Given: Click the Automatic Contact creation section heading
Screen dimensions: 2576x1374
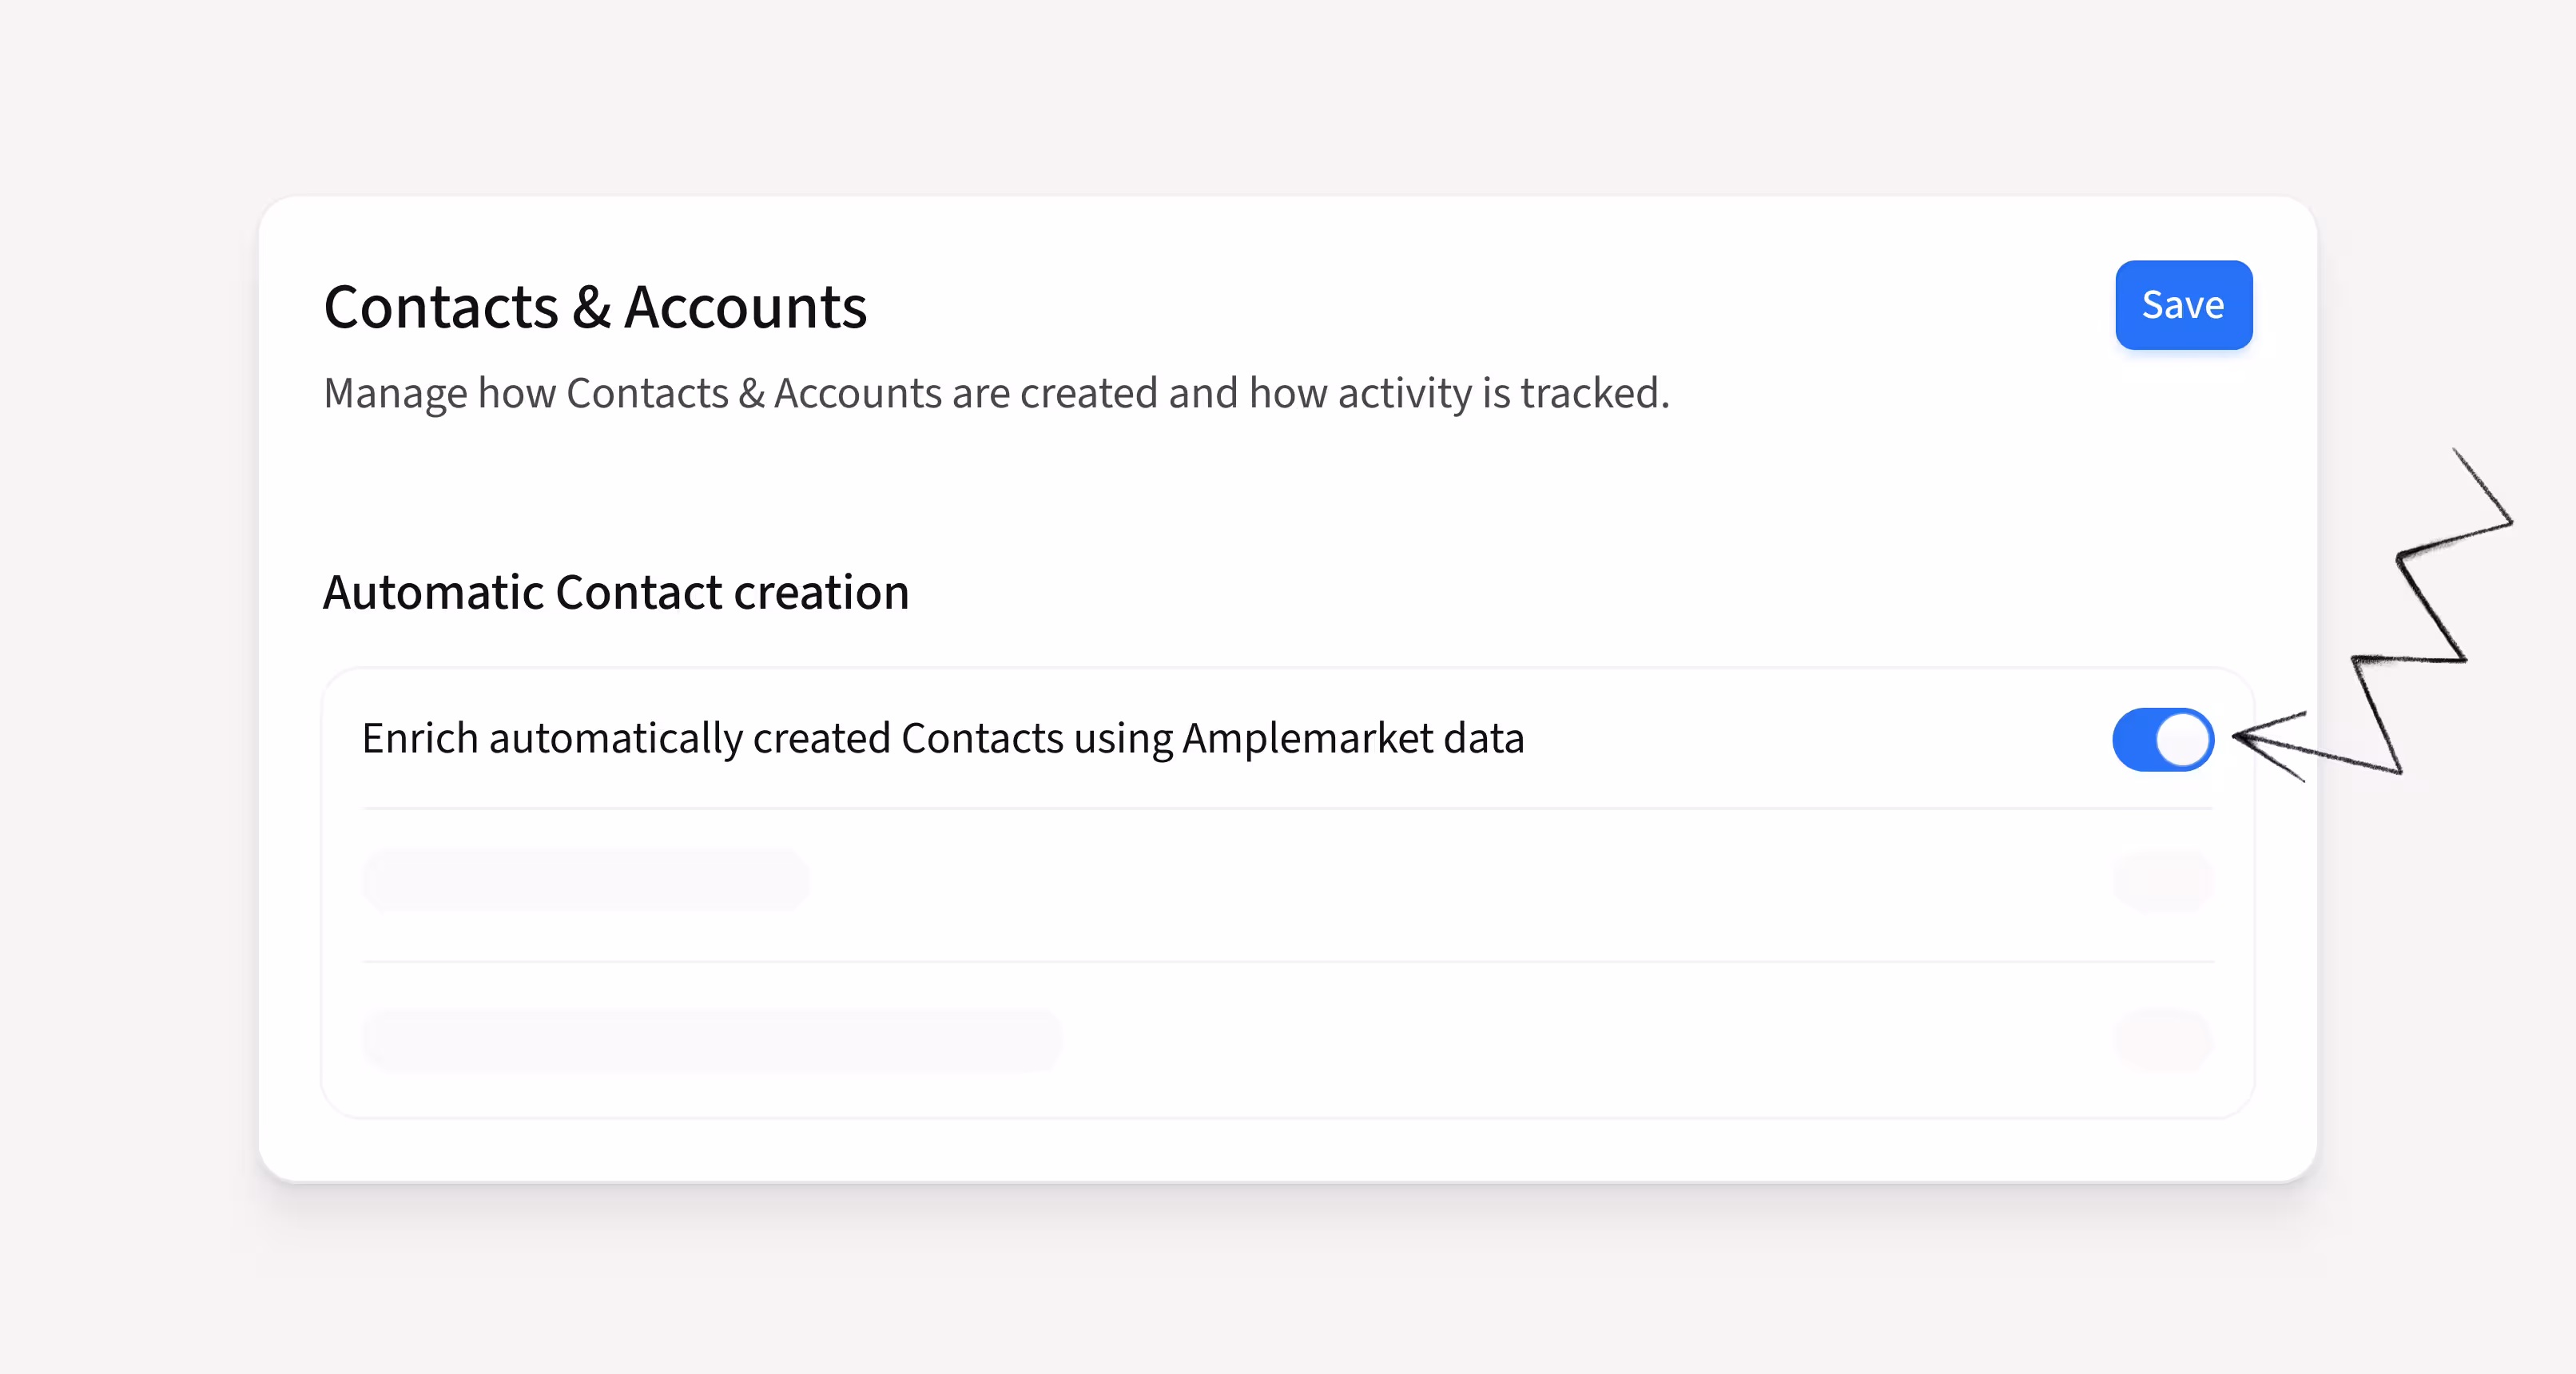Looking at the screenshot, I should coord(616,592).
